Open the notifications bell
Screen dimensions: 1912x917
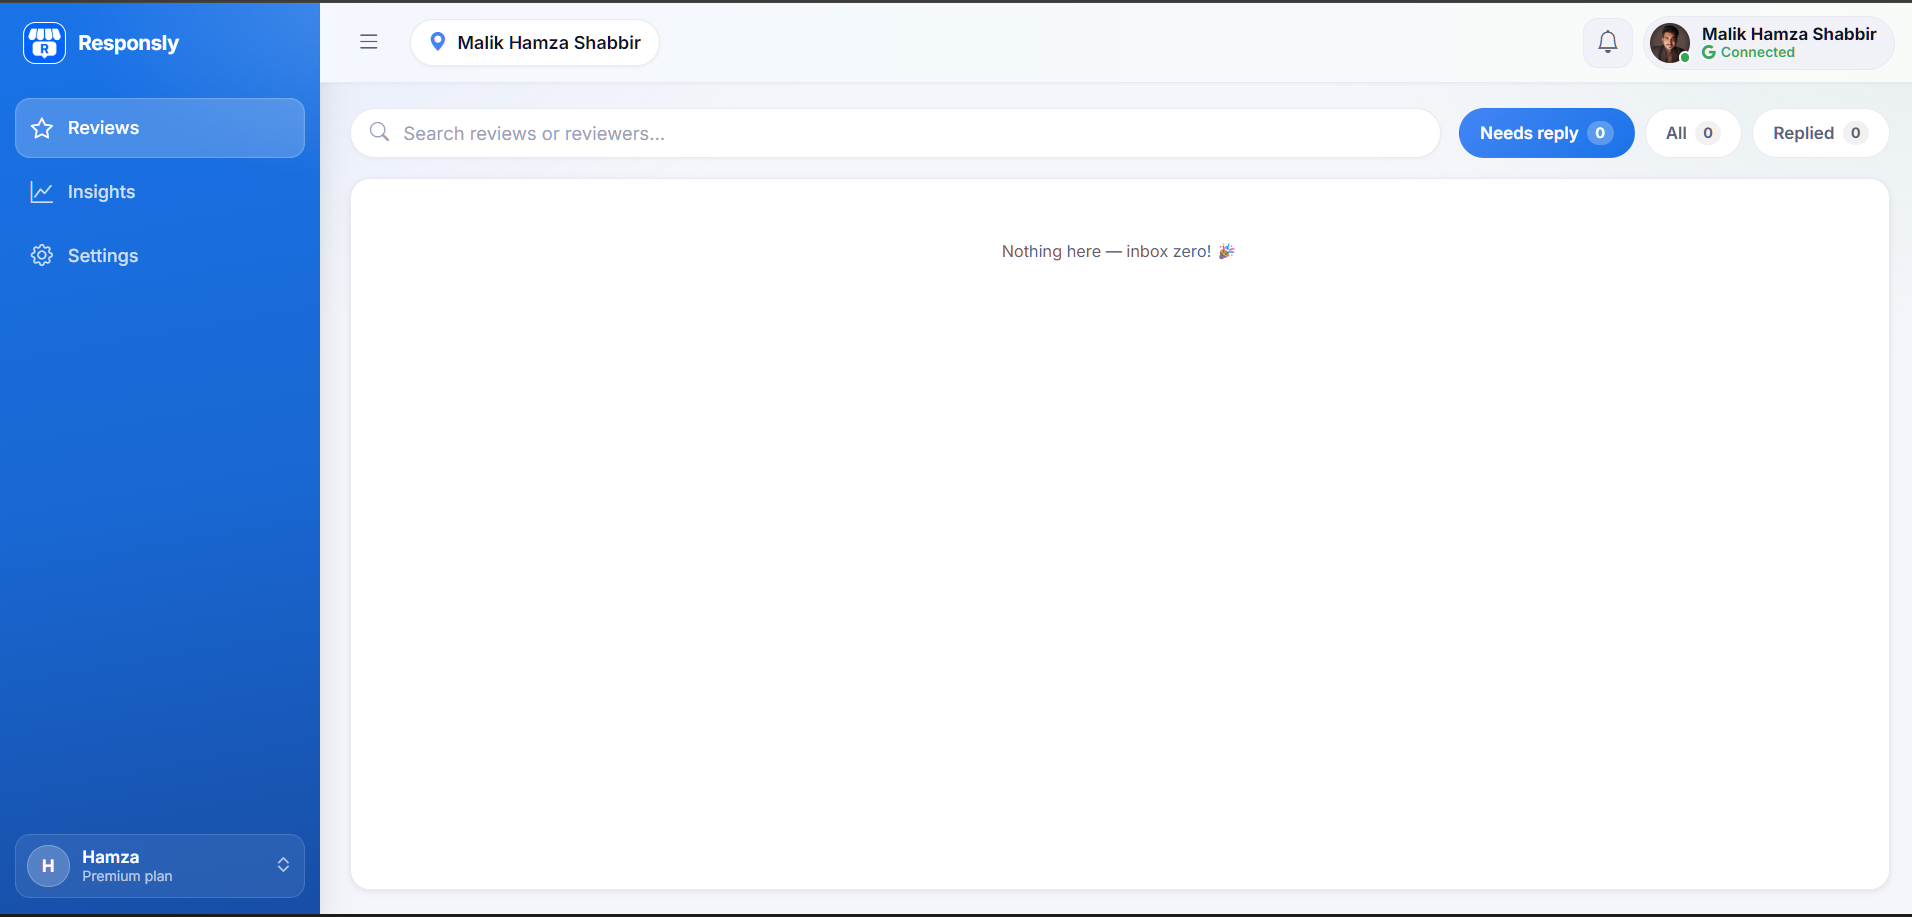pyautogui.click(x=1607, y=43)
